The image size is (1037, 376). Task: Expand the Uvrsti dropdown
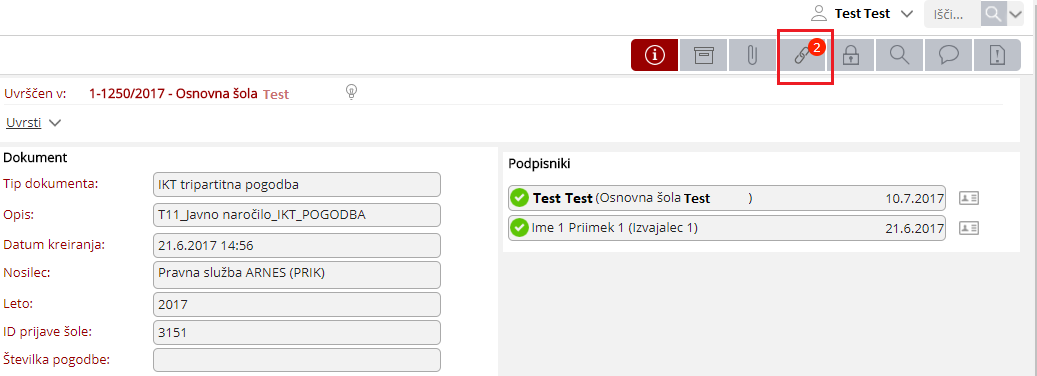pos(33,122)
